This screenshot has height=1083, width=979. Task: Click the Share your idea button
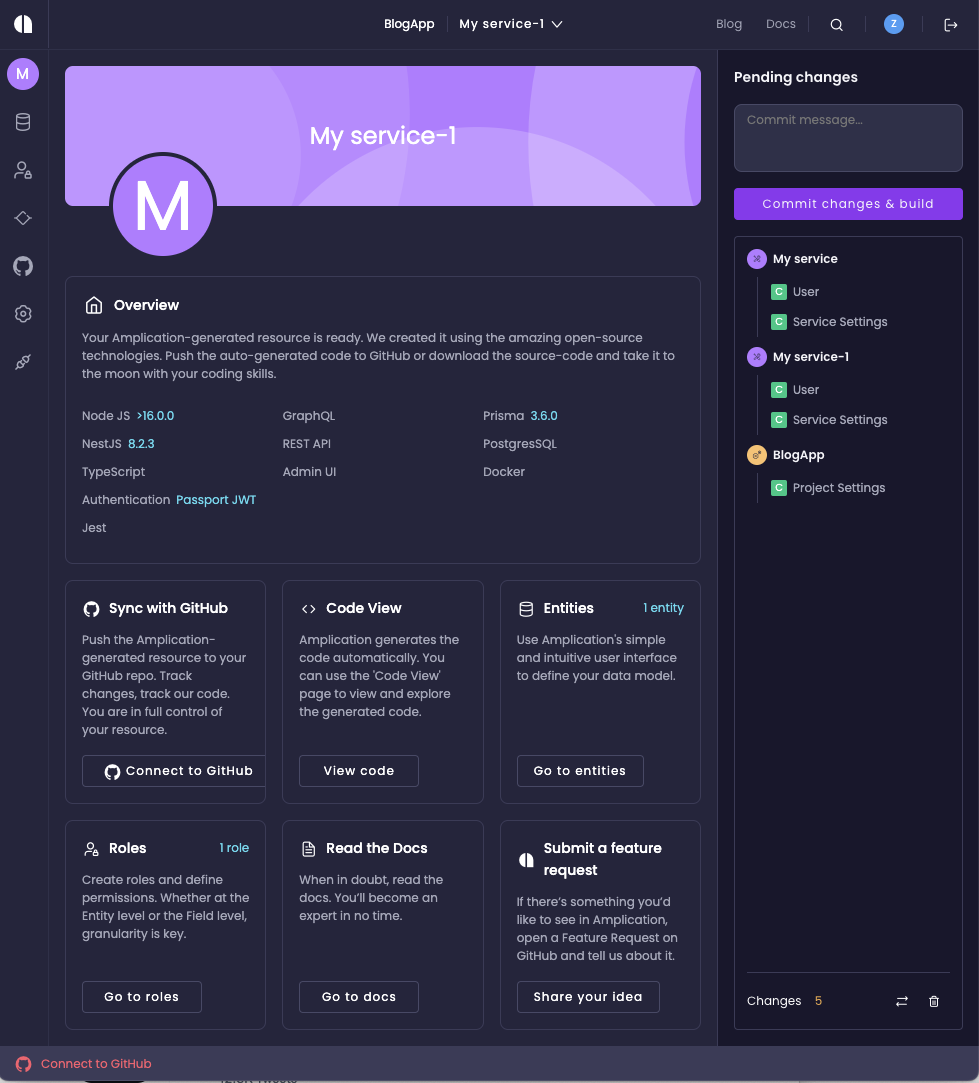click(x=588, y=997)
